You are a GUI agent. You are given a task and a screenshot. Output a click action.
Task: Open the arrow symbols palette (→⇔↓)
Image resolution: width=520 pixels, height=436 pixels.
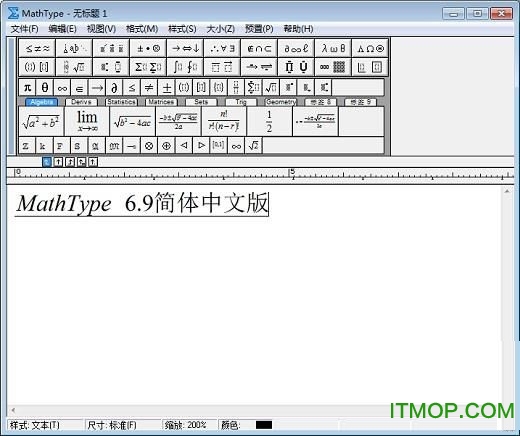pos(185,49)
